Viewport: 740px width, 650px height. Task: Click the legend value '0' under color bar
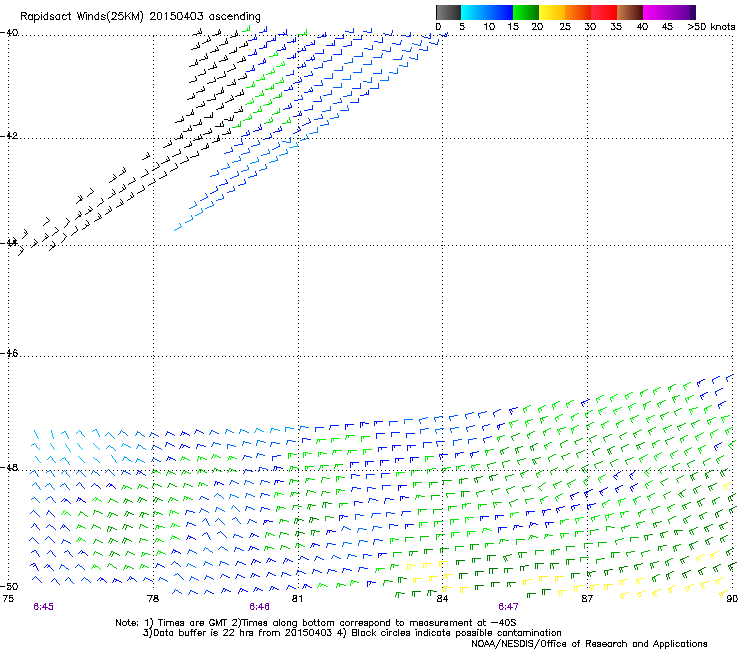pos(438,27)
